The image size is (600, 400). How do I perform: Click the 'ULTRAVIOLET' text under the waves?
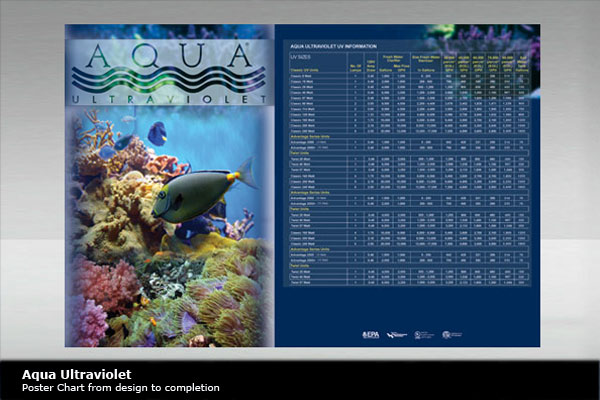click(x=169, y=99)
